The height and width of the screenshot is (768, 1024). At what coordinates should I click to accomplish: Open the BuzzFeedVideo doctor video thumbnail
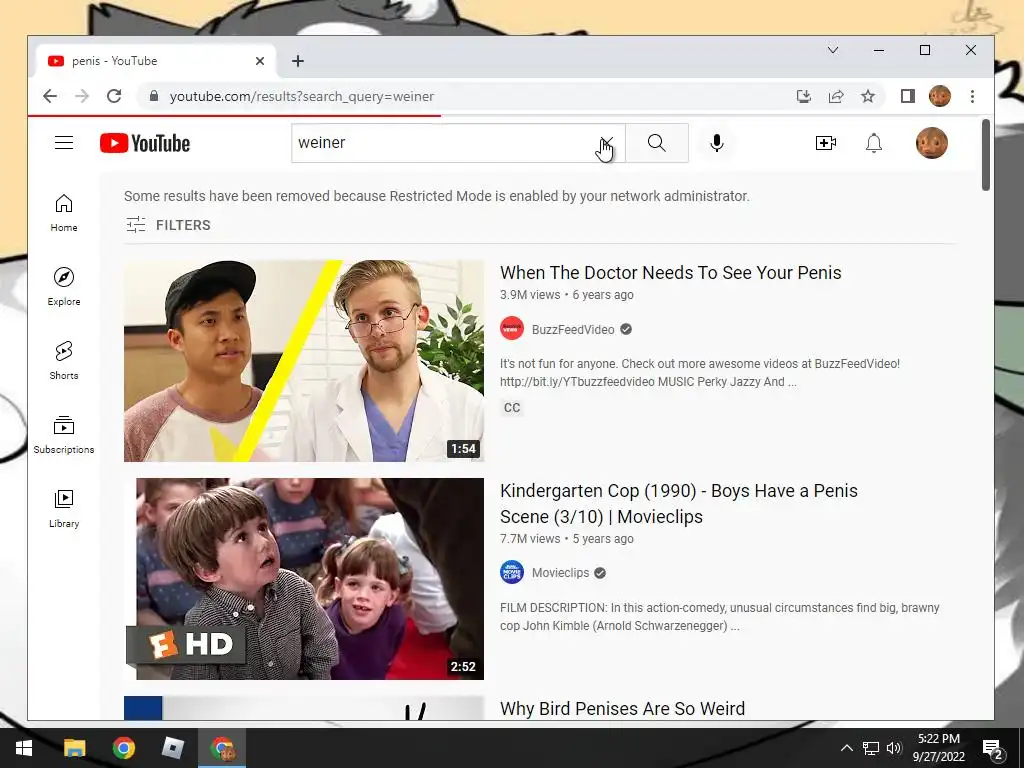pyautogui.click(x=304, y=360)
